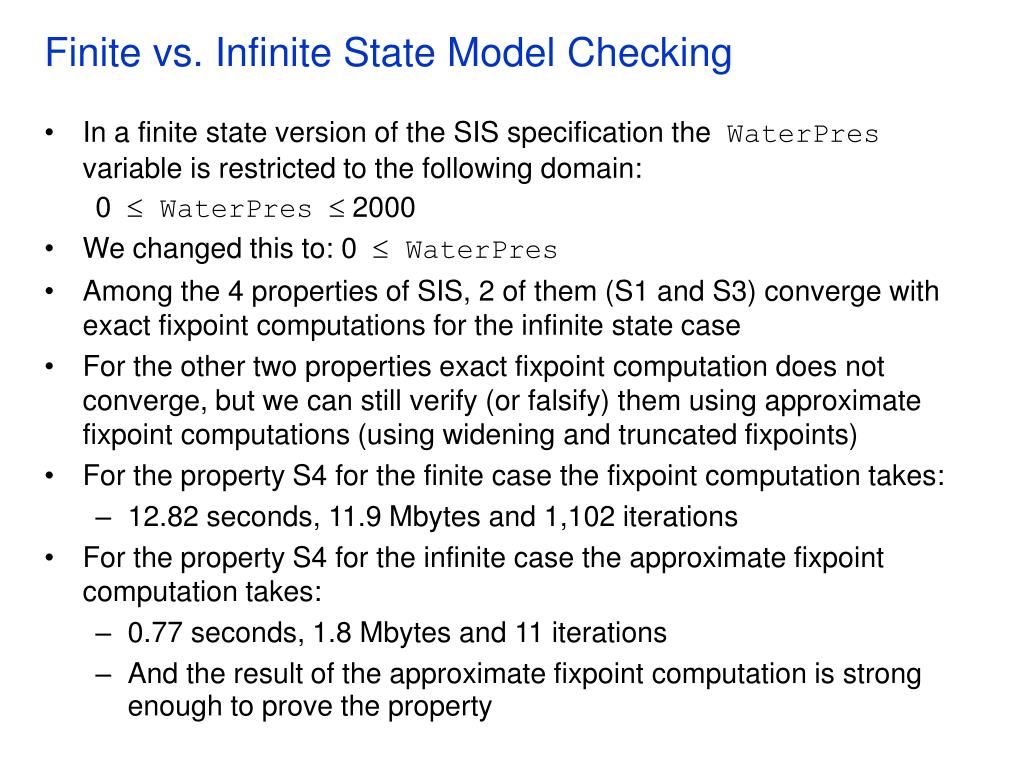Image resolution: width=1024 pixels, height=768 pixels.
Task: Click the text 'We changed this to:'
Action: pos(208,249)
